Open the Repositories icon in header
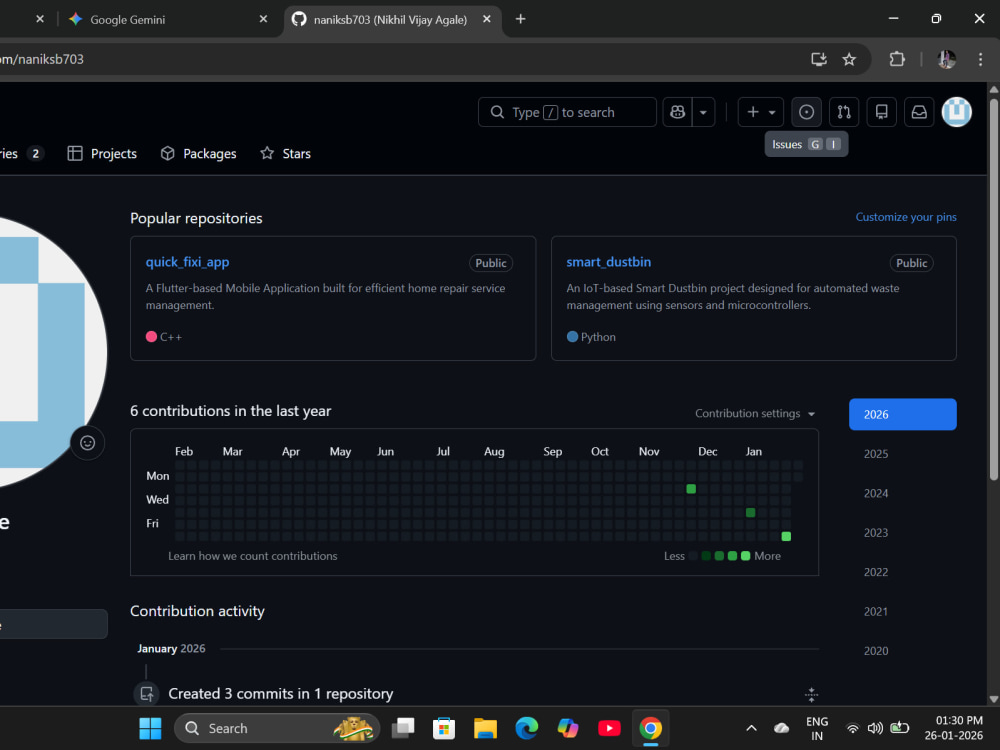1000x750 pixels. tap(881, 112)
